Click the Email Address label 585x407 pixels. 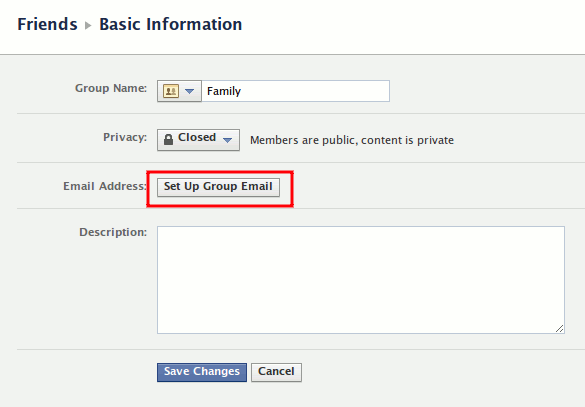pyautogui.click(x=105, y=186)
